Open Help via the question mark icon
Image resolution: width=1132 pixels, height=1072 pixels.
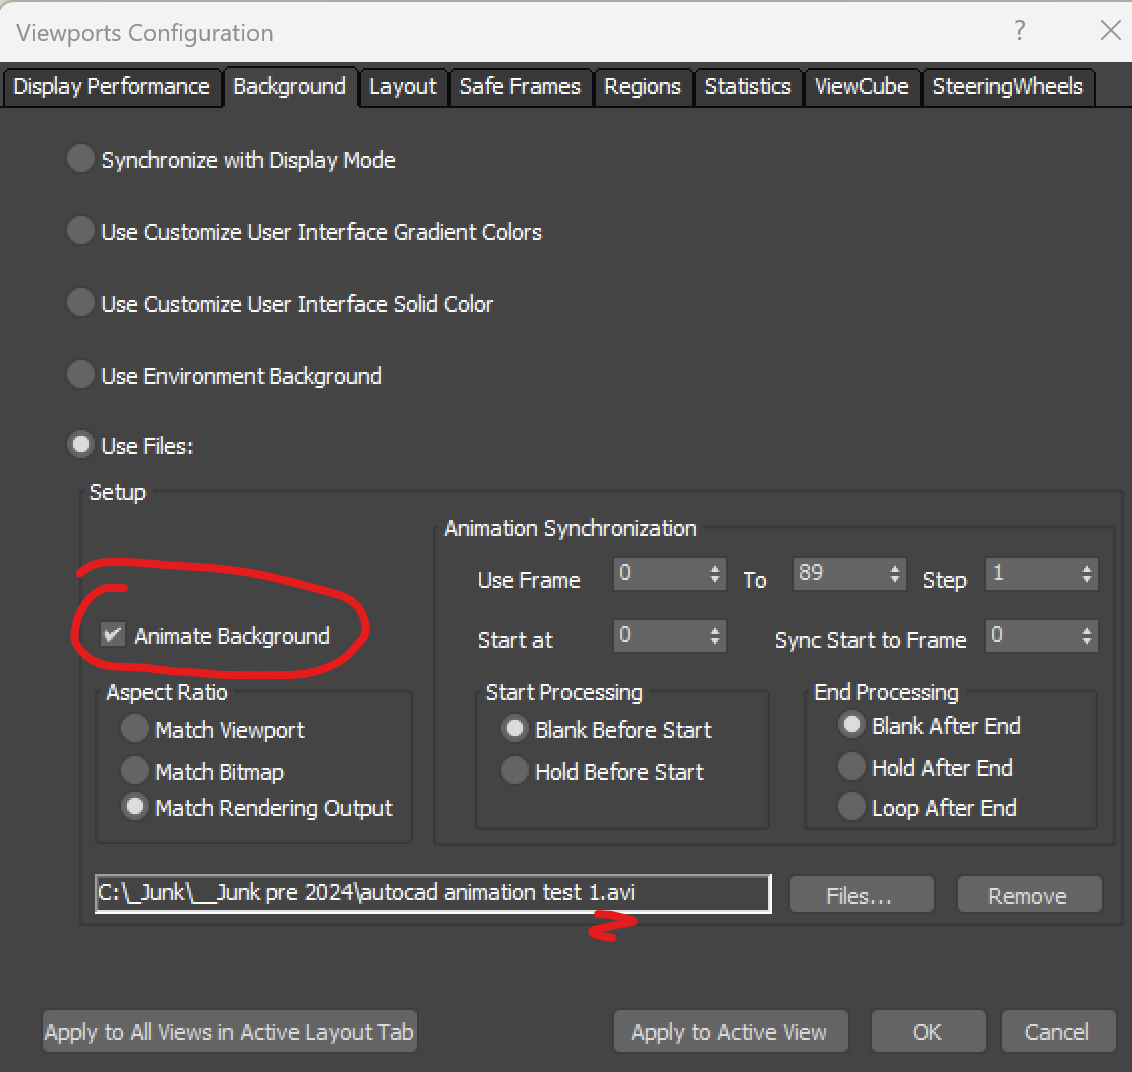point(1019,31)
